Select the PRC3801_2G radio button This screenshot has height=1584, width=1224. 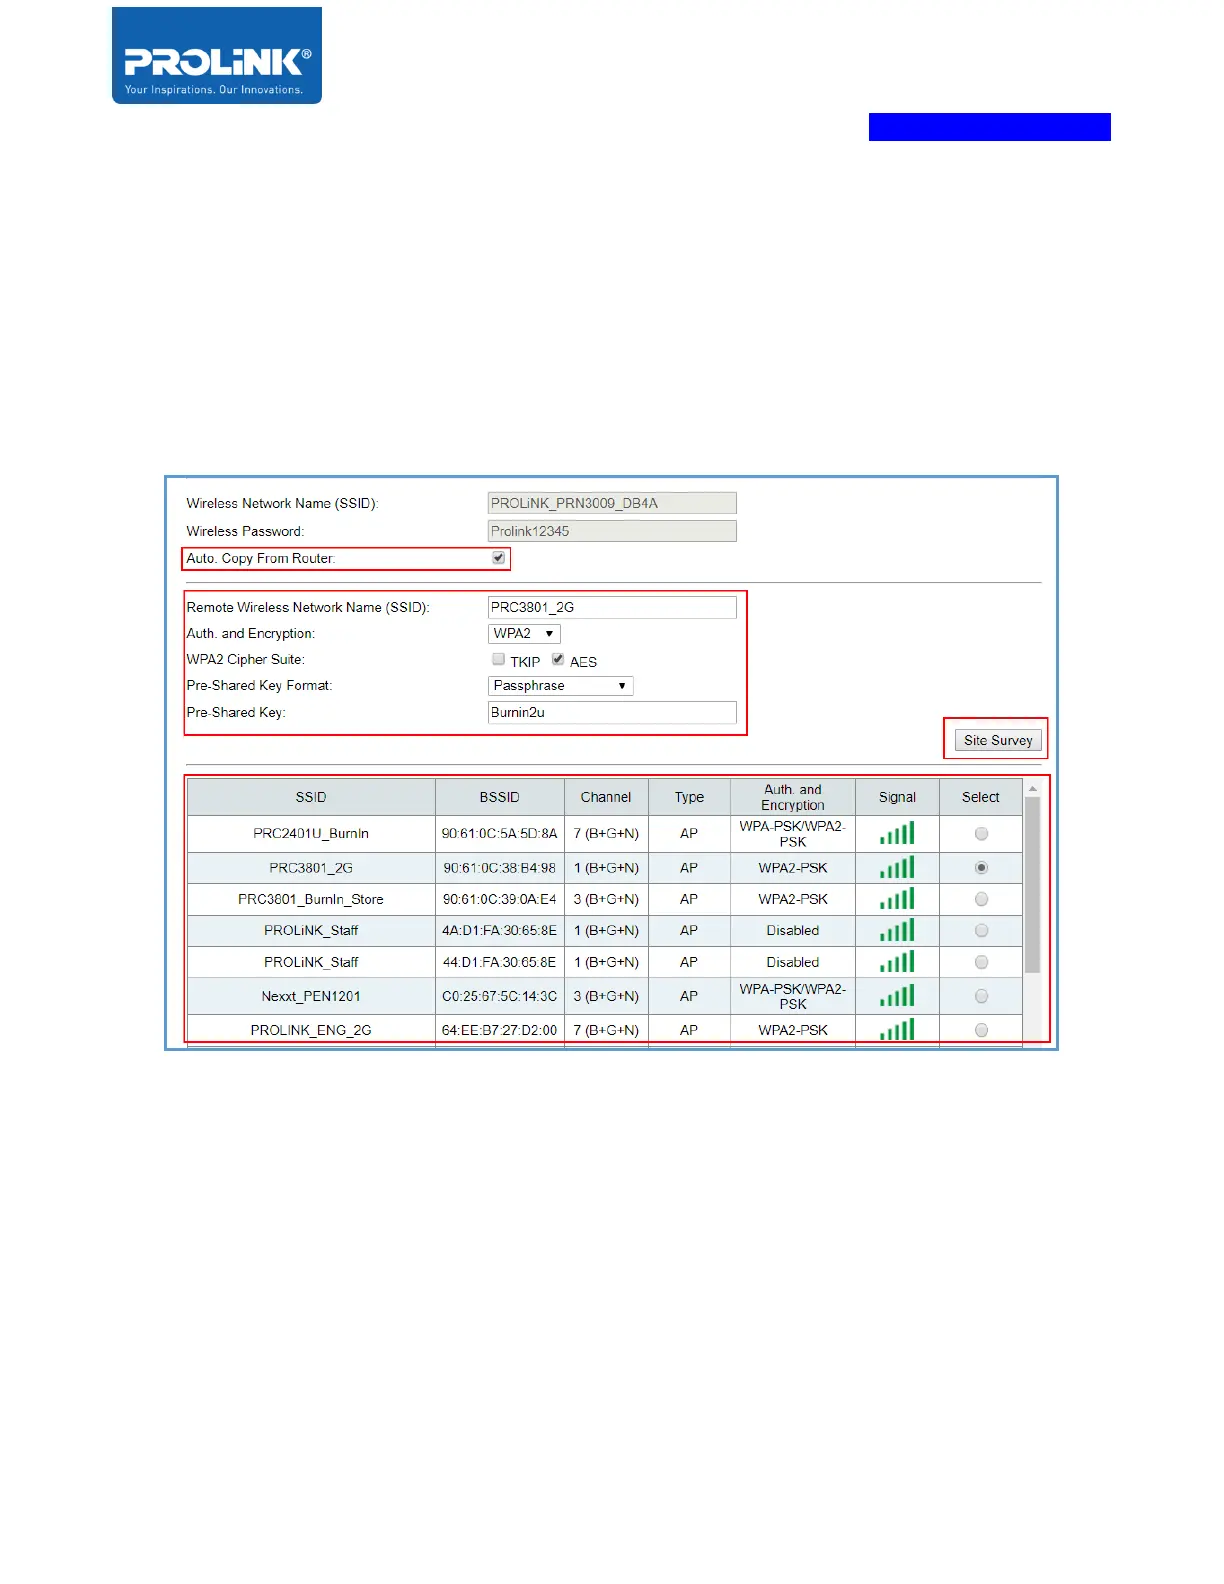pos(981,868)
